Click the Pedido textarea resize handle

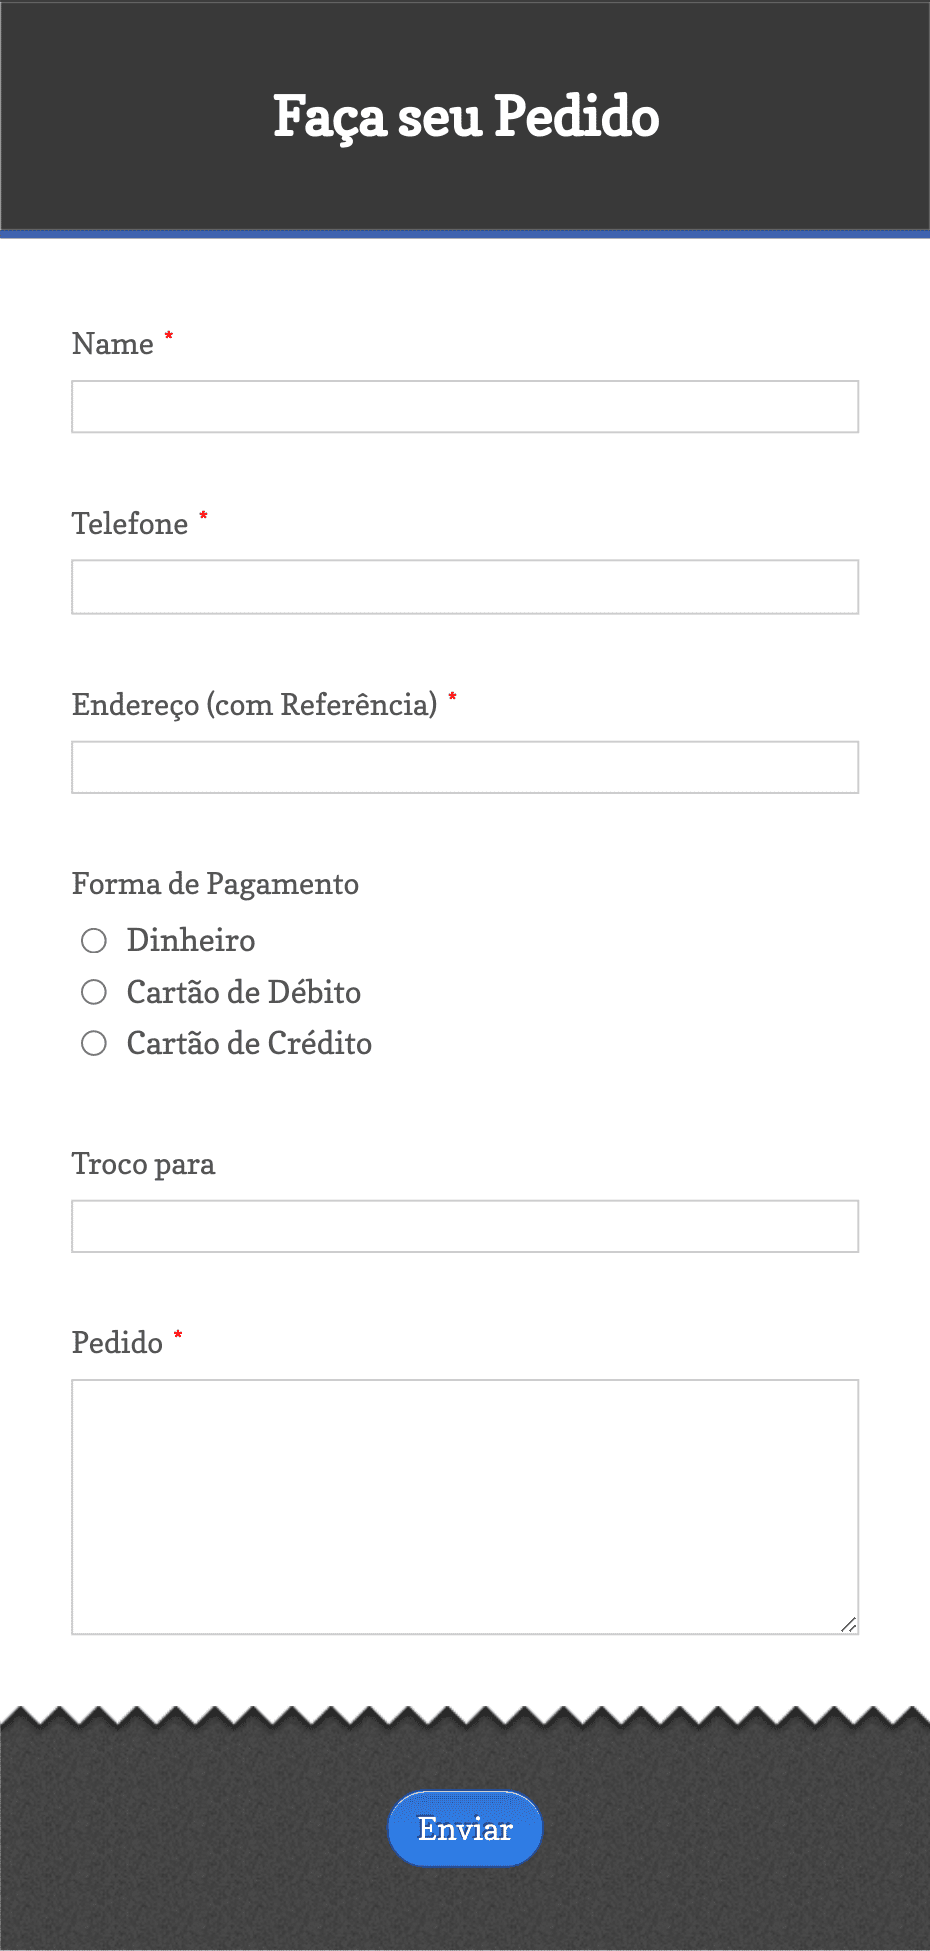(x=848, y=1624)
